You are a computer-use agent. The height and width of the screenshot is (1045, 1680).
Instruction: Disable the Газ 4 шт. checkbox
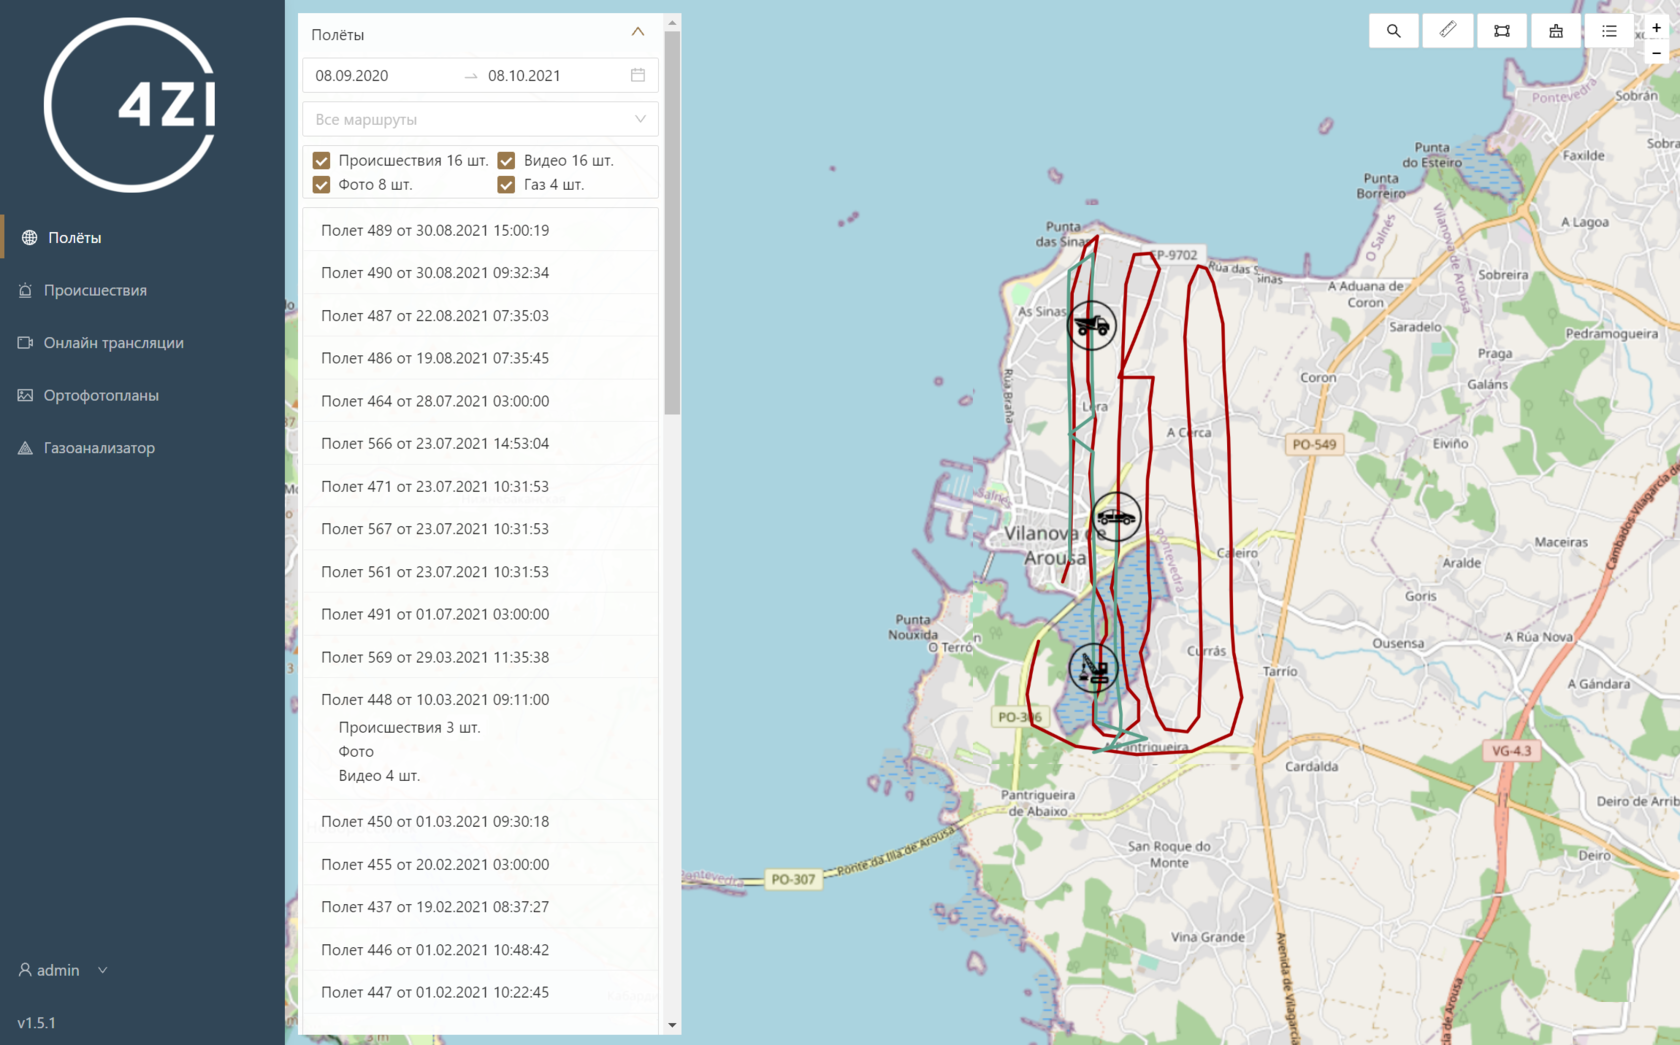pos(507,185)
